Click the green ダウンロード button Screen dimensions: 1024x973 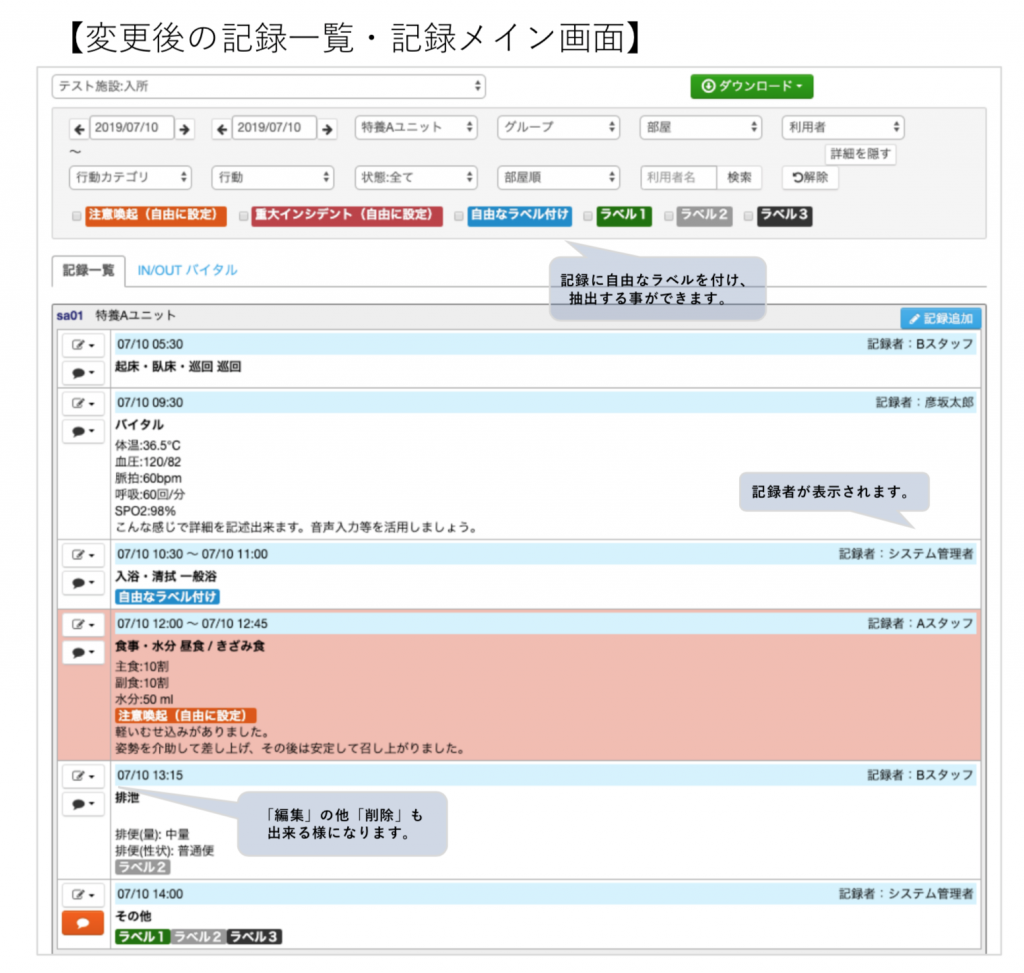(x=752, y=87)
